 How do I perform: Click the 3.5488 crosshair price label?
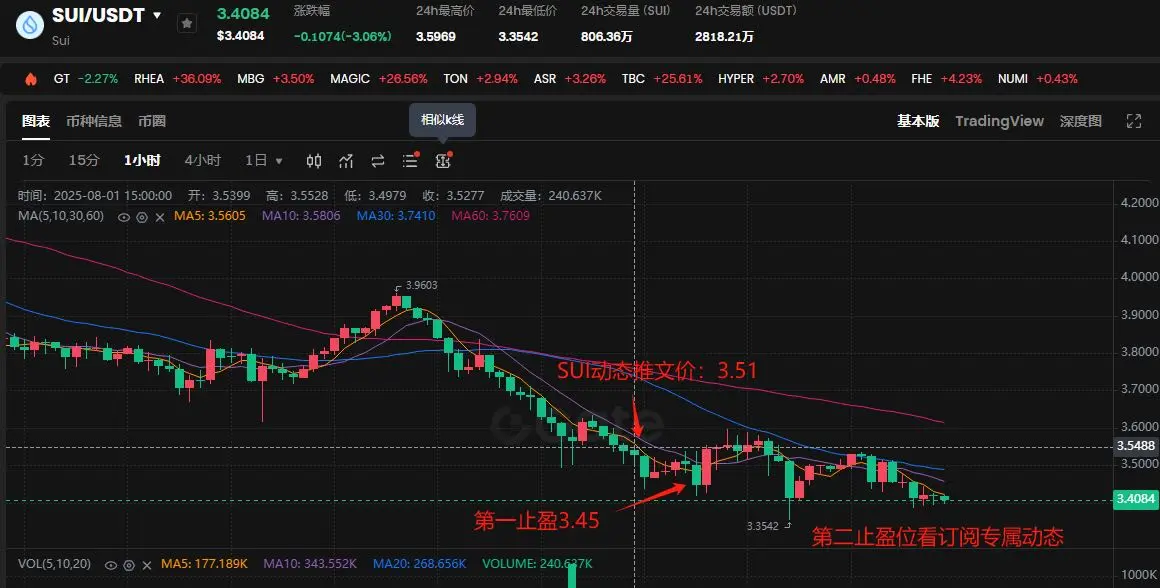pyautogui.click(x=1136, y=446)
